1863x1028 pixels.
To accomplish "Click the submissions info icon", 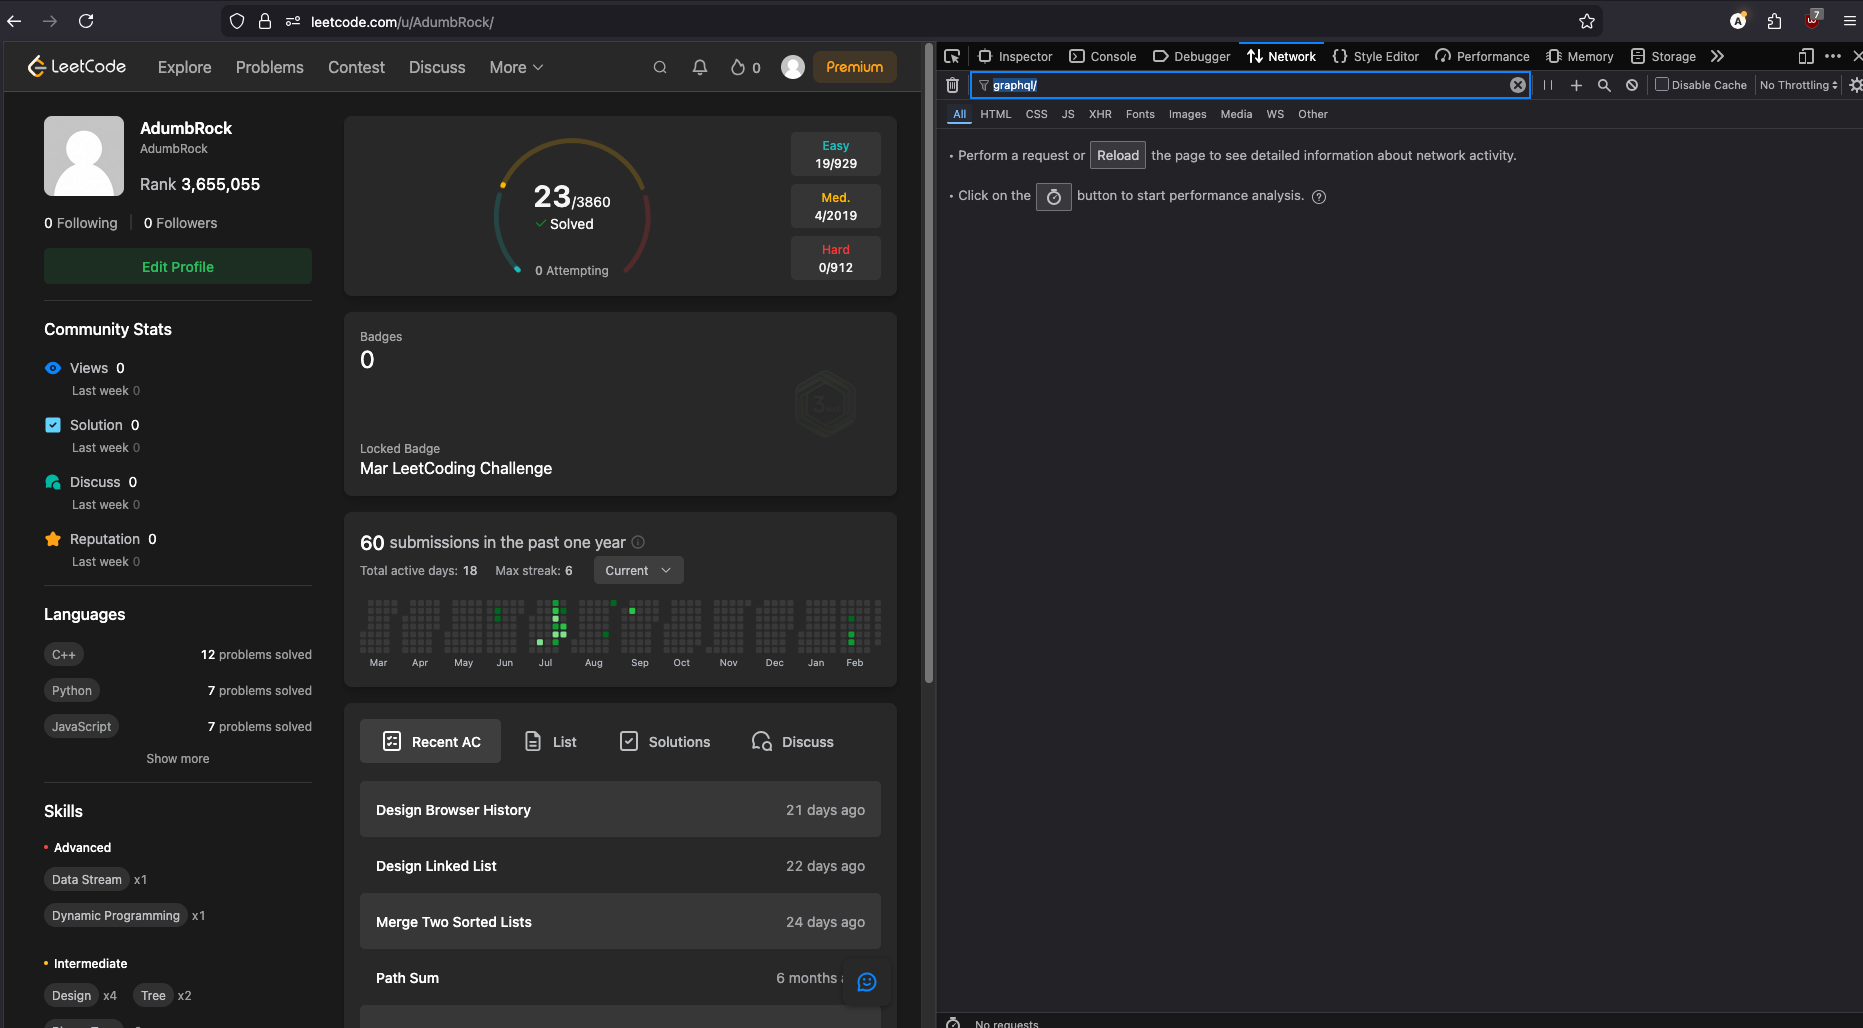I will pos(638,542).
